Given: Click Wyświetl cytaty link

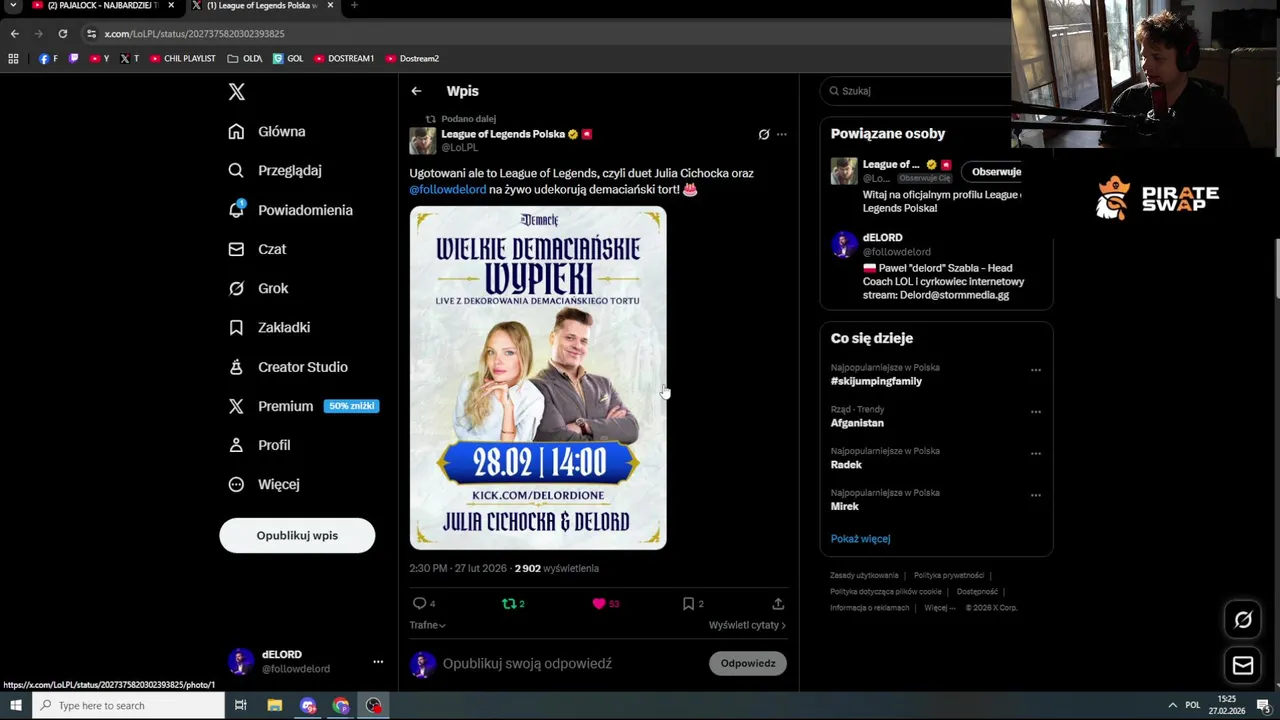Looking at the screenshot, I should pyautogui.click(x=747, y=625).
